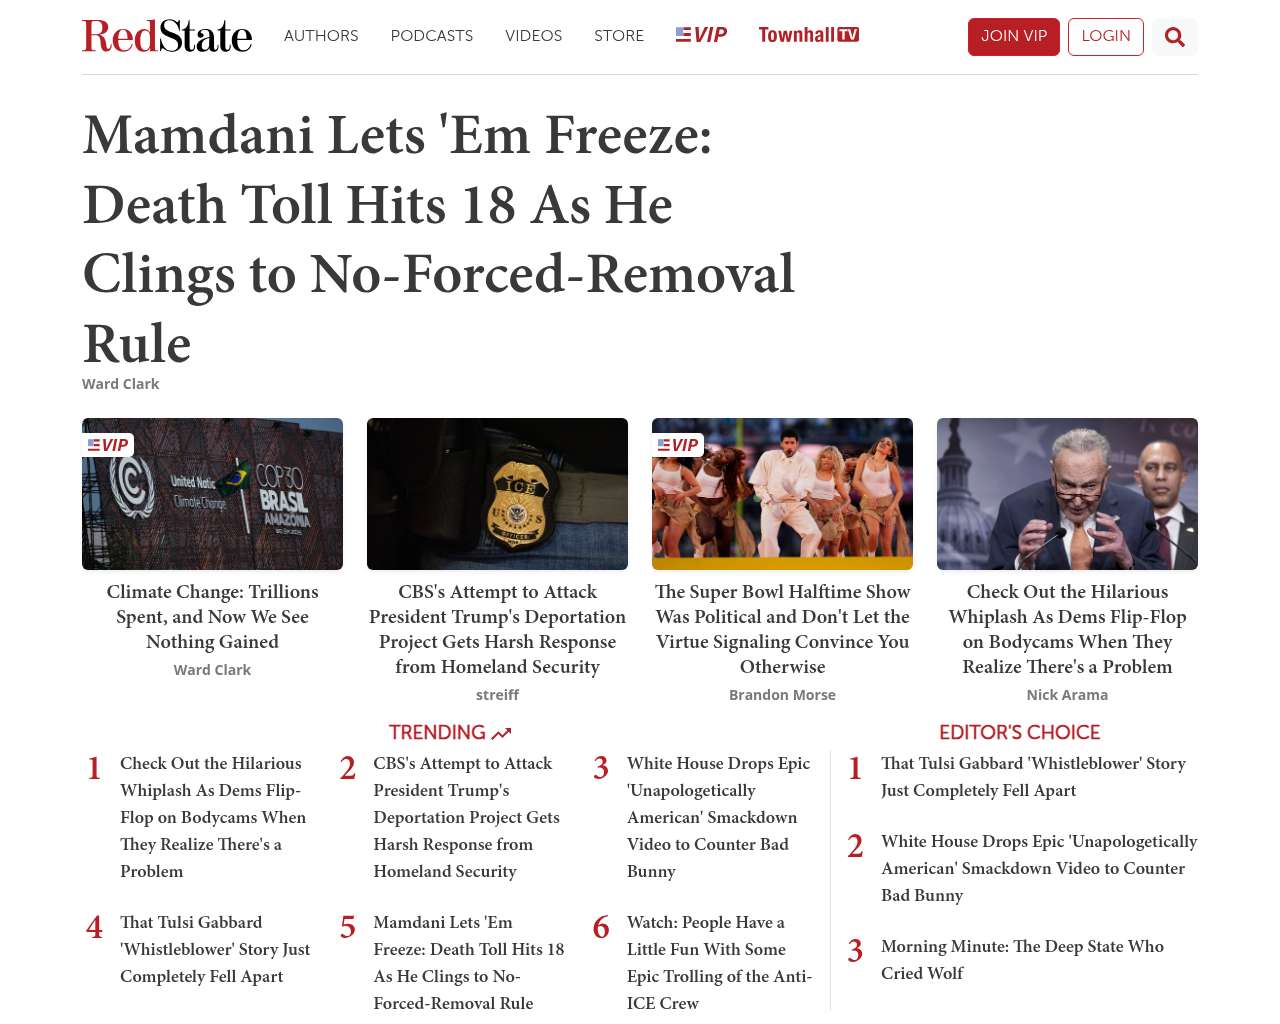Open the ICE badge article thumbnail
The image size is (1280, 1024).
tap(497, 494)
